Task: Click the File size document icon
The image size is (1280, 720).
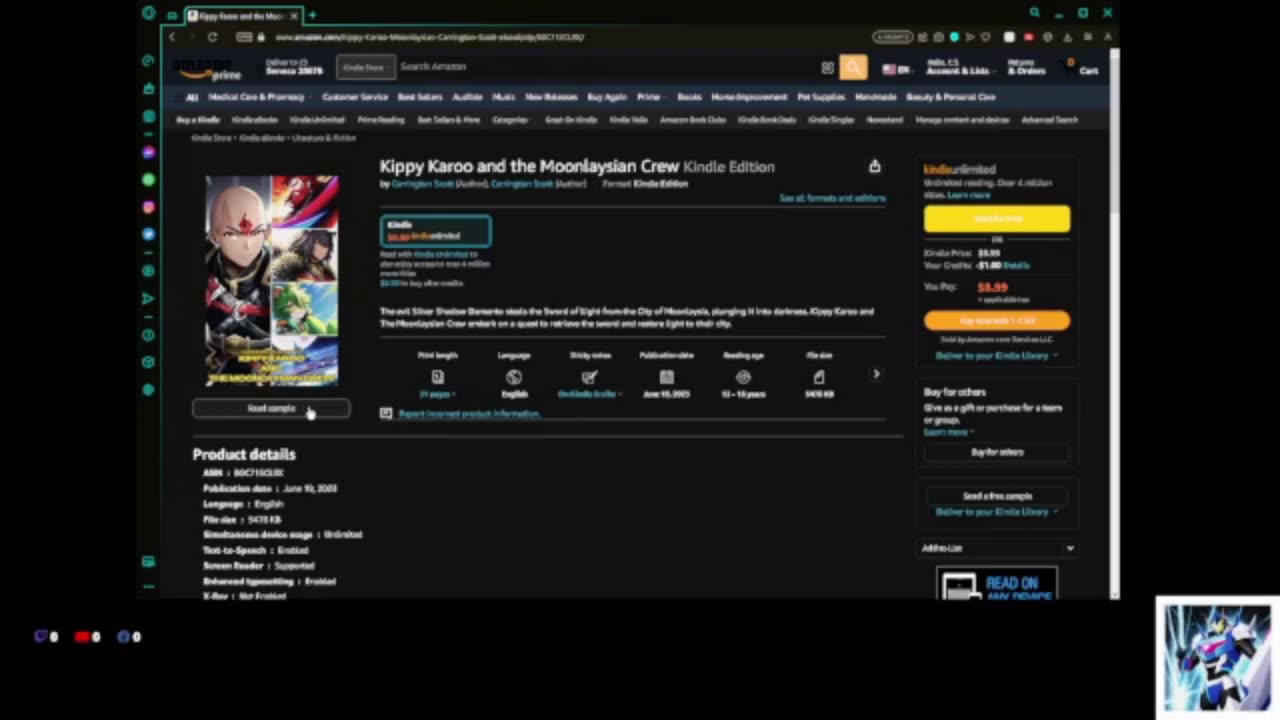Action: point(819,377)
